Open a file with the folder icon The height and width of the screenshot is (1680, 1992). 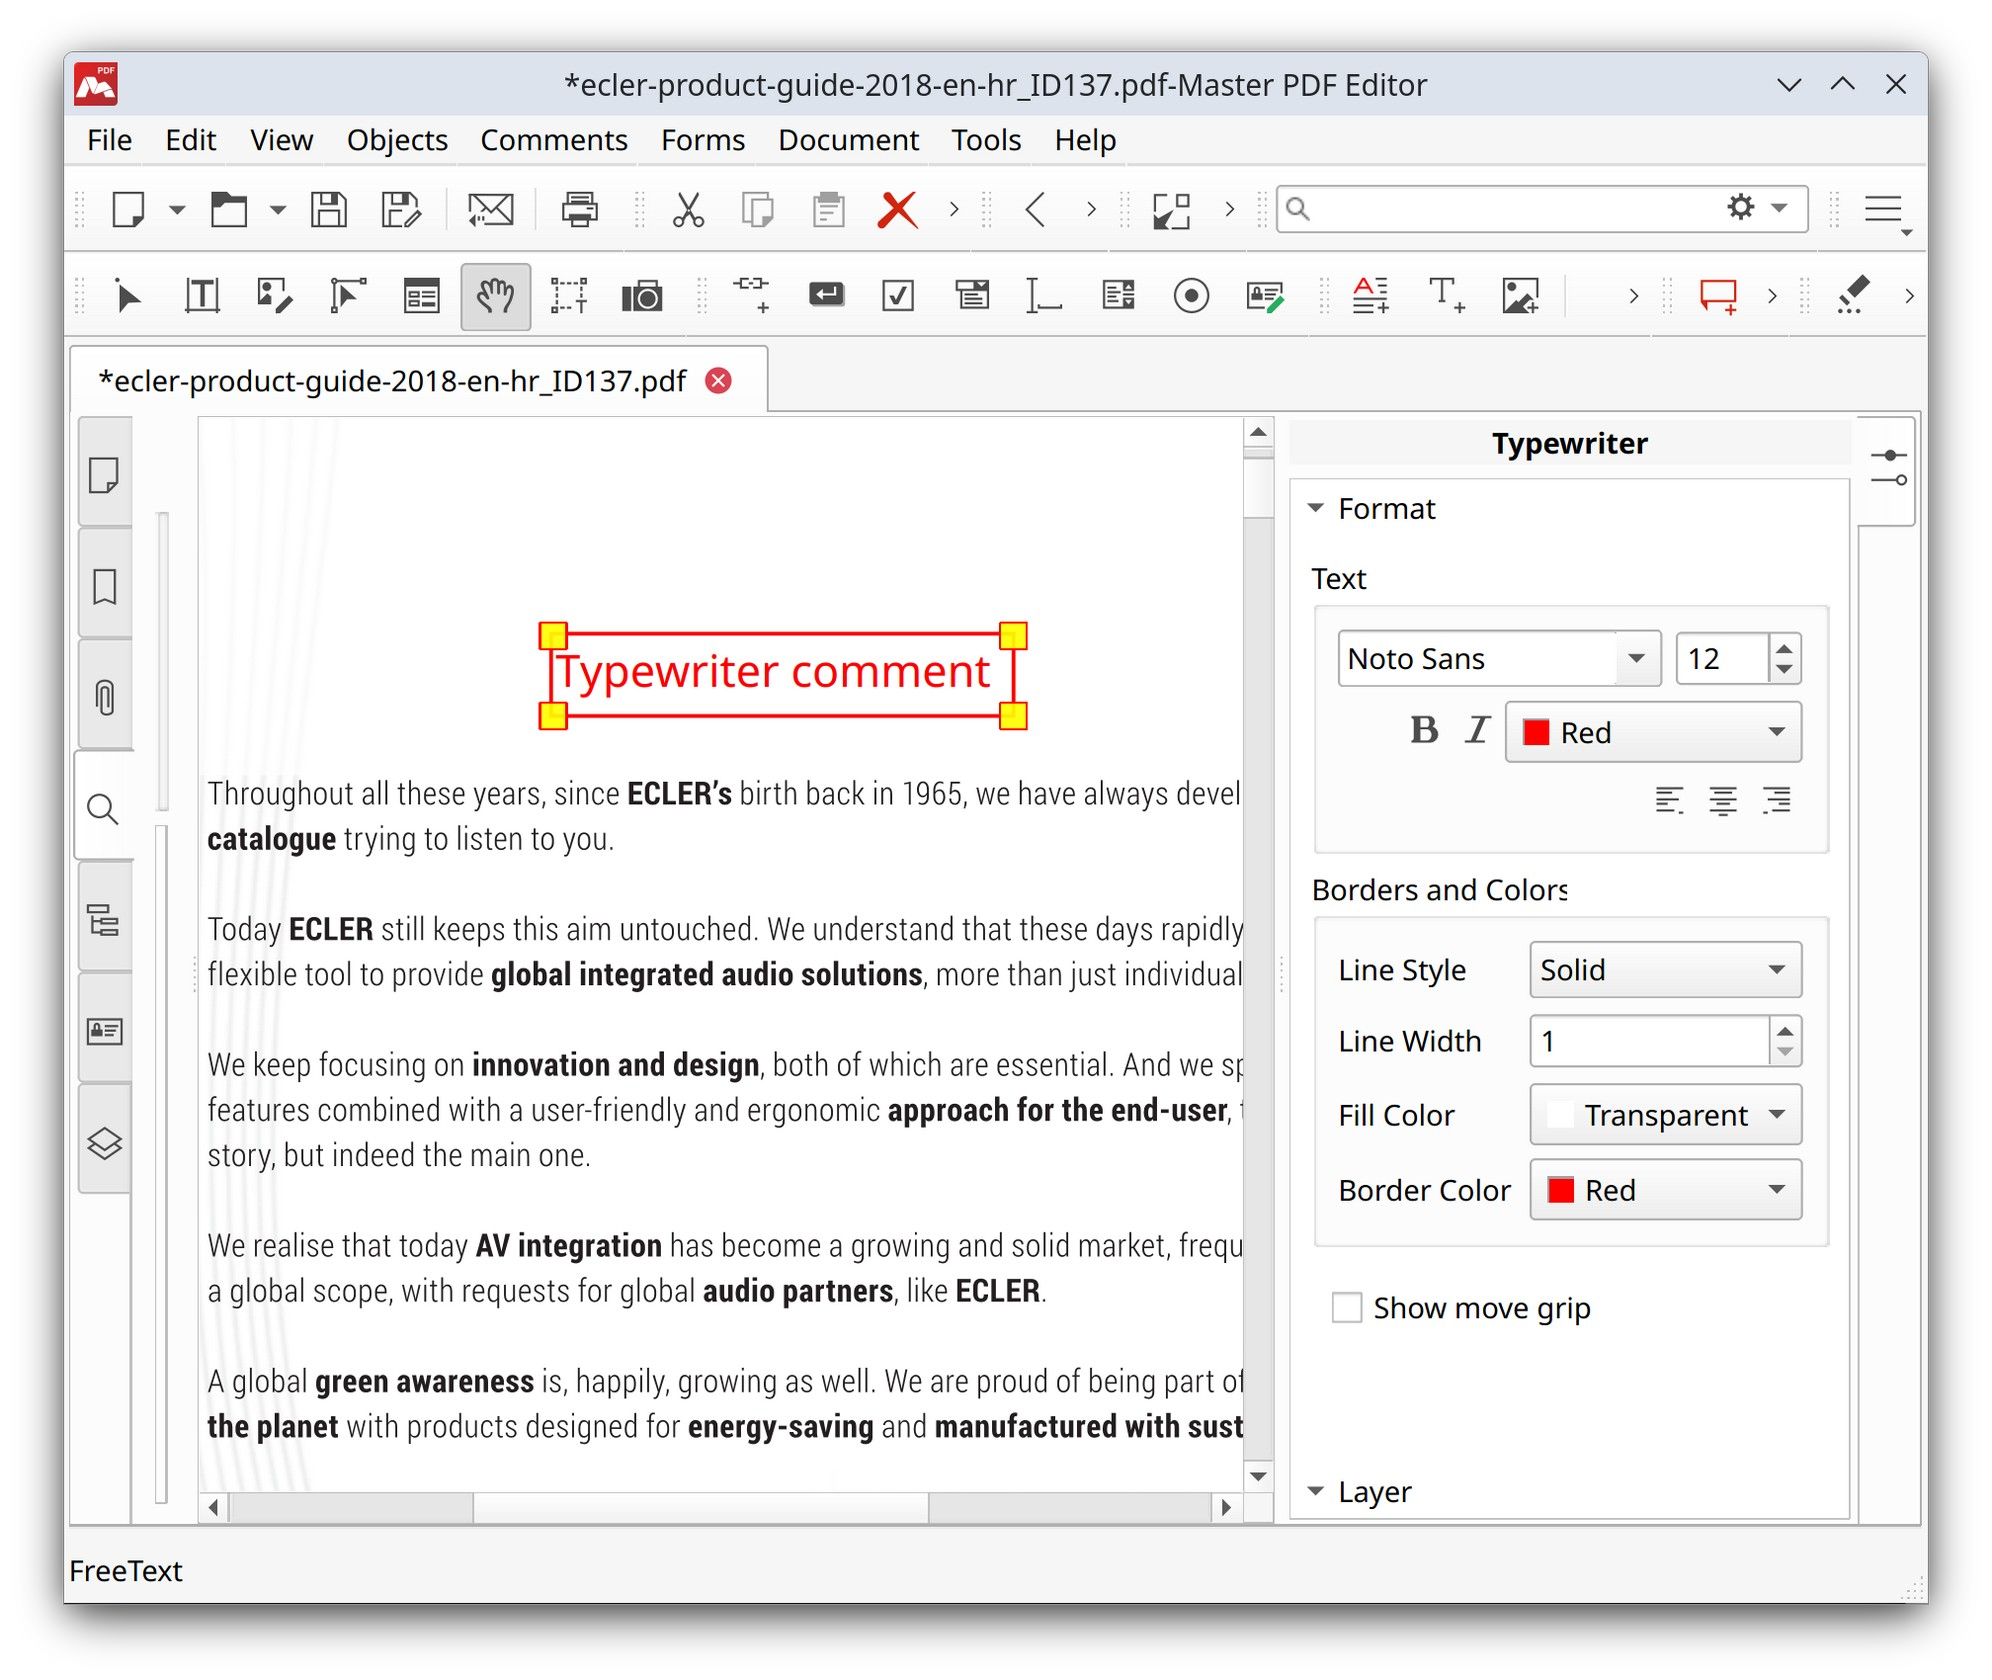click(x=229, y=210)
